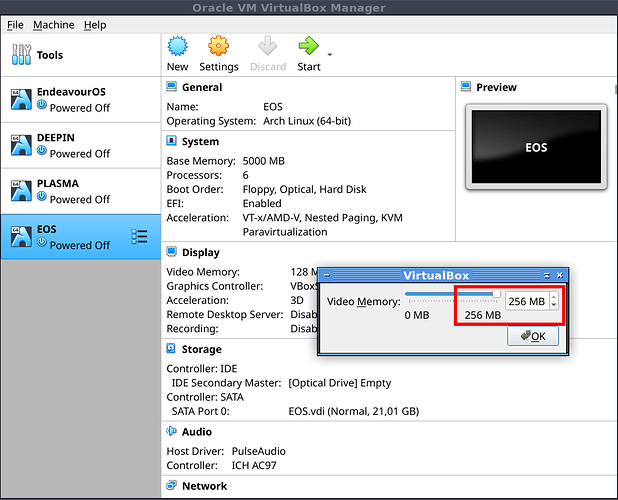
Task: Click the grayed-out Discard toolbar icon
Action: [x=267, y=47]
